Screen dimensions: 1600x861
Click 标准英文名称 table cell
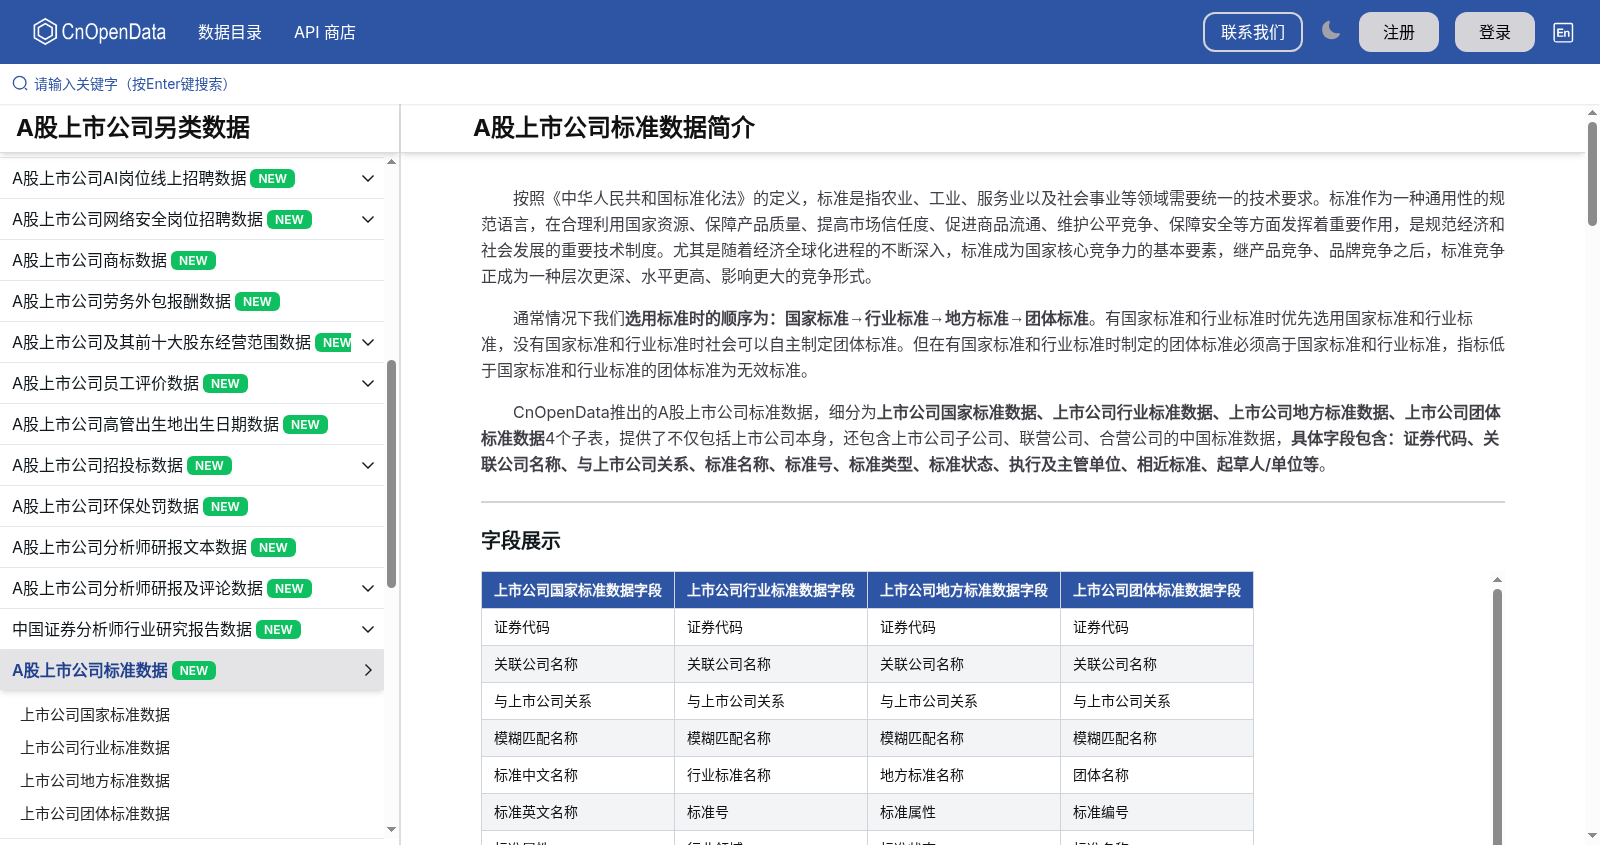click(578, 812)
